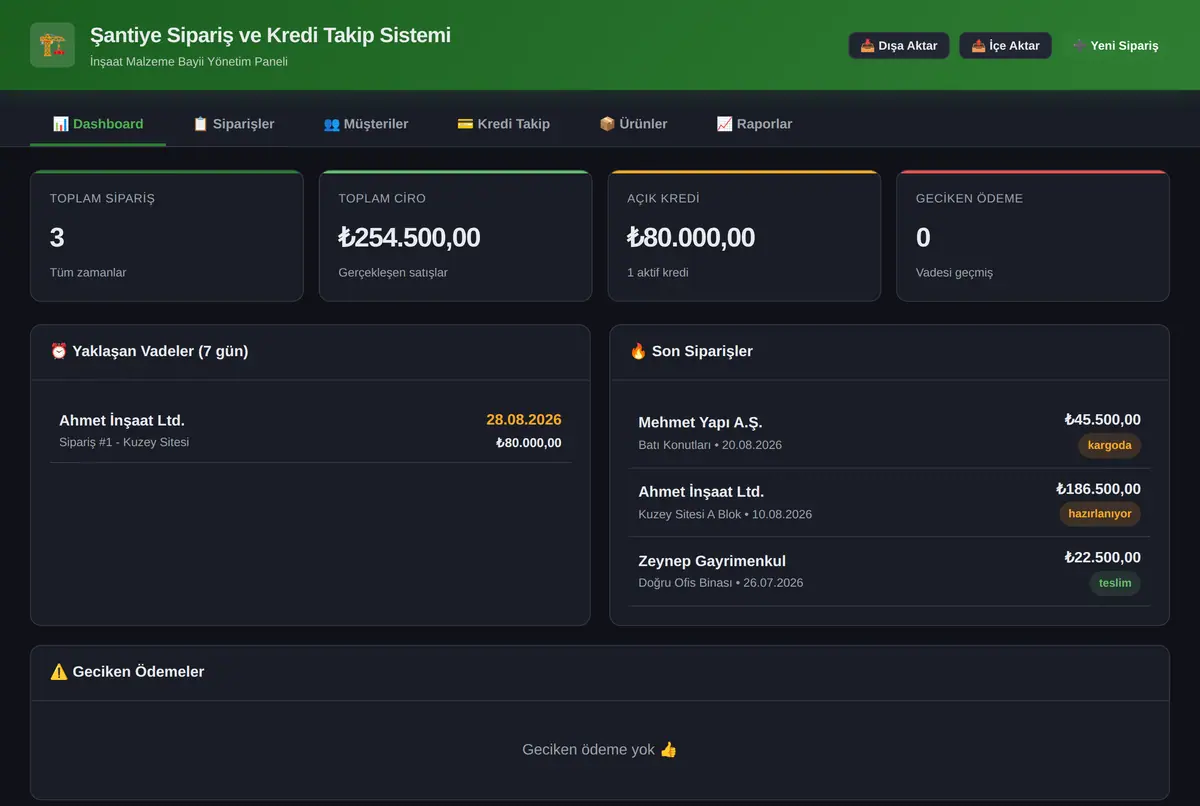Click the Toplam Ciro summary card
1200x806 pixels.
[x=455, y=236]
